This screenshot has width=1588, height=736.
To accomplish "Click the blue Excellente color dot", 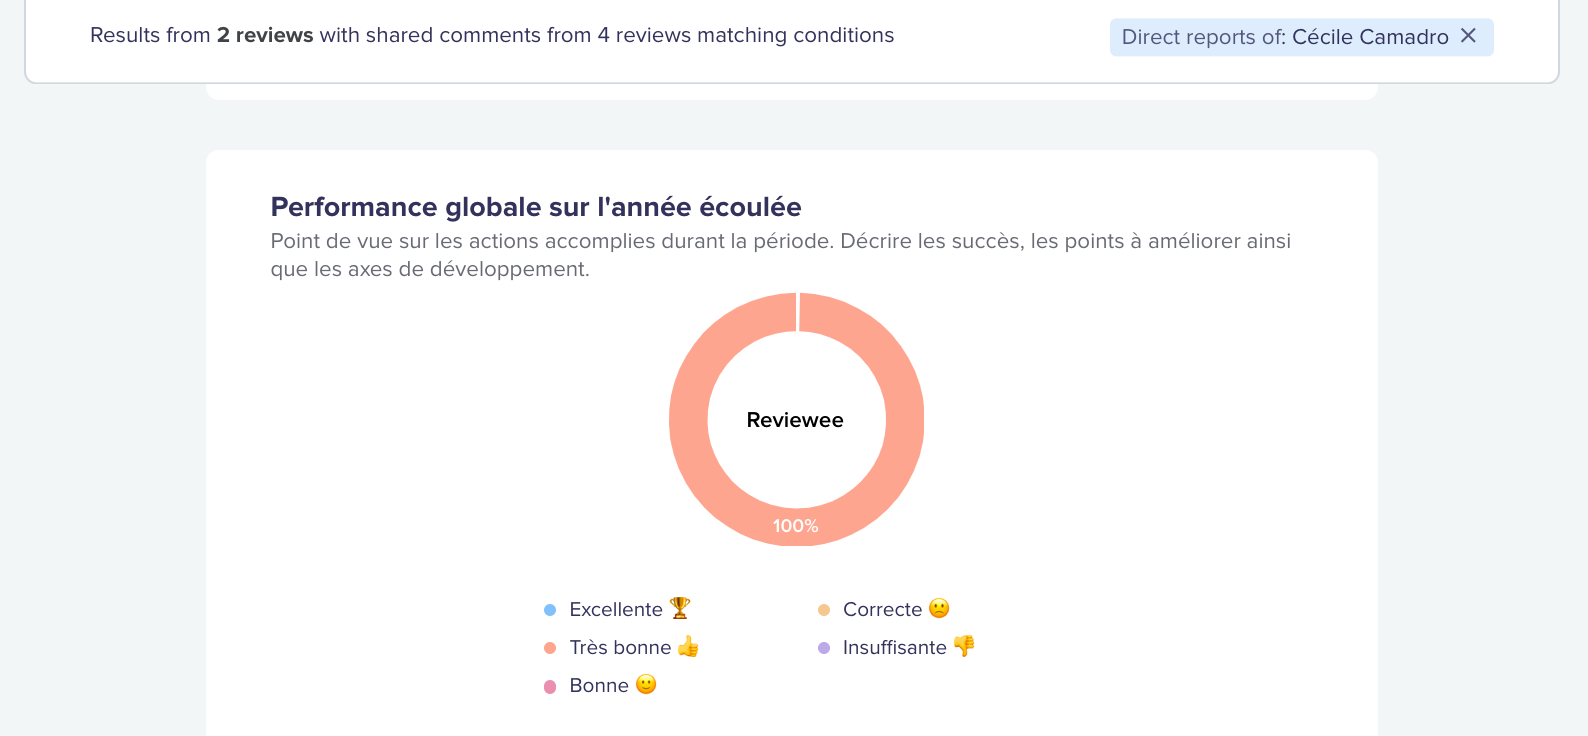I will click(550, 610).
